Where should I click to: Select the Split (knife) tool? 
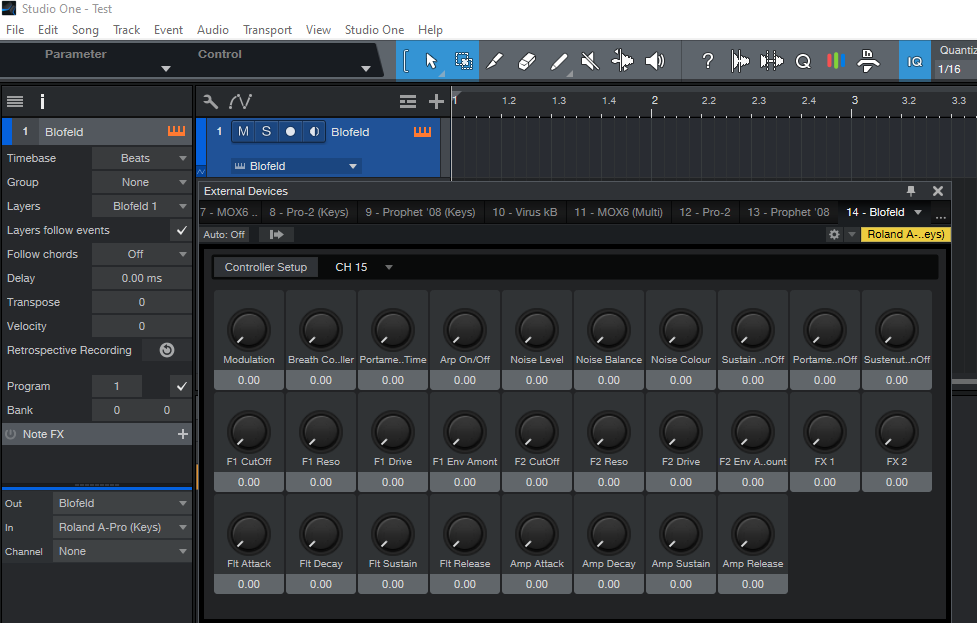click(494, 61)
